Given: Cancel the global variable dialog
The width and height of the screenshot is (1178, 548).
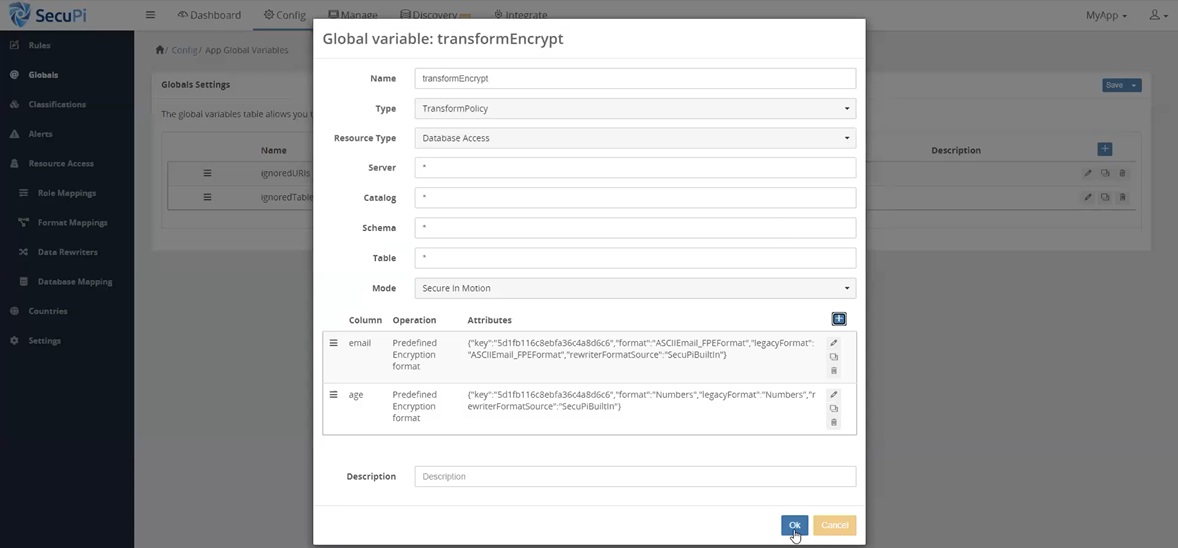Looking at the screenshot, I should click(835, 525).
